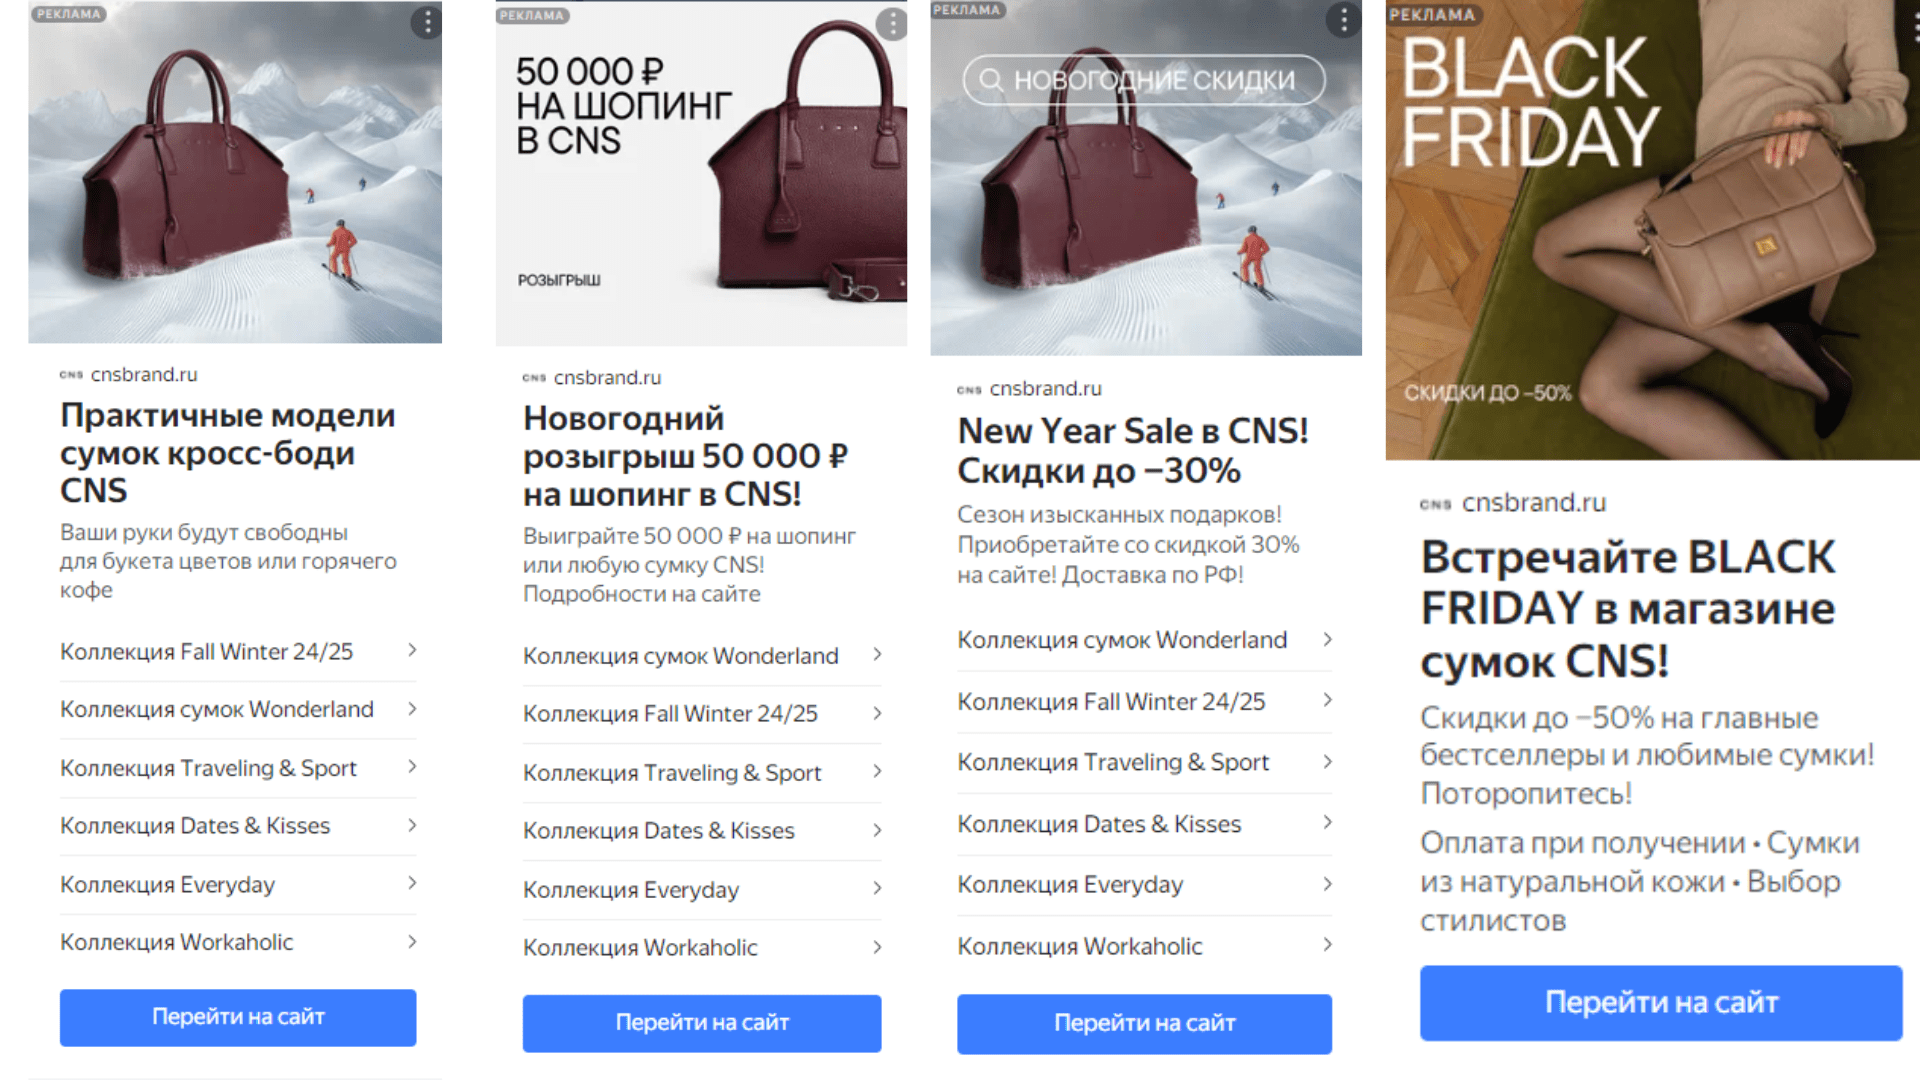Expand Коллекция Fall Winter 24/25 chevron in first ad
Image resolution: width=1920 pixels, height=1080 pixels.
411,651
